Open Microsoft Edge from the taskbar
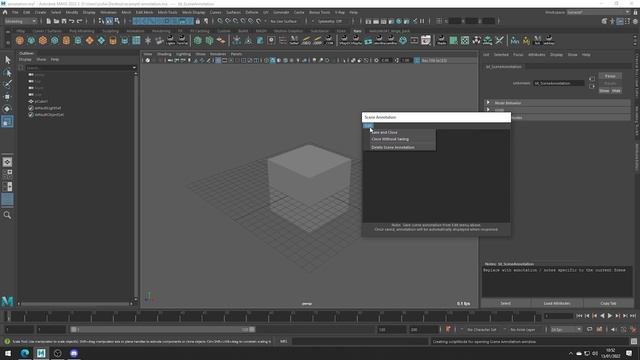 click(x=25, y=353)
